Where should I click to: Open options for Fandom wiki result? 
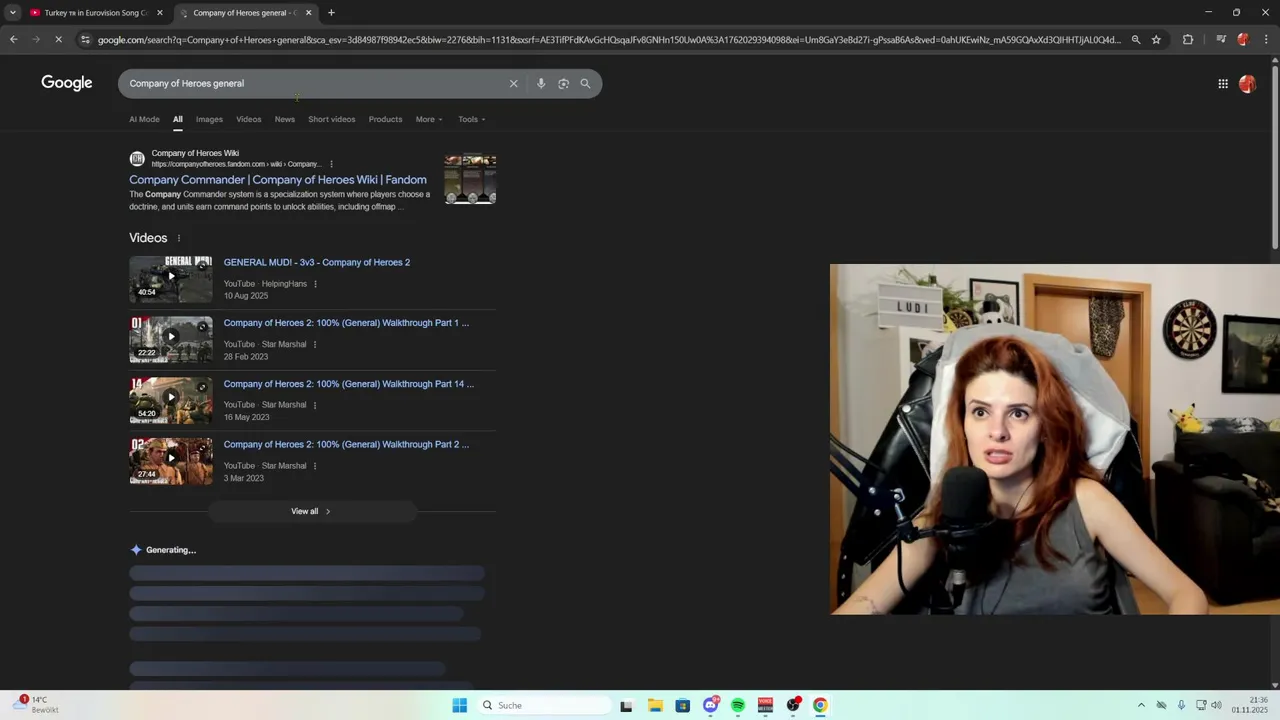coord(331,164)
